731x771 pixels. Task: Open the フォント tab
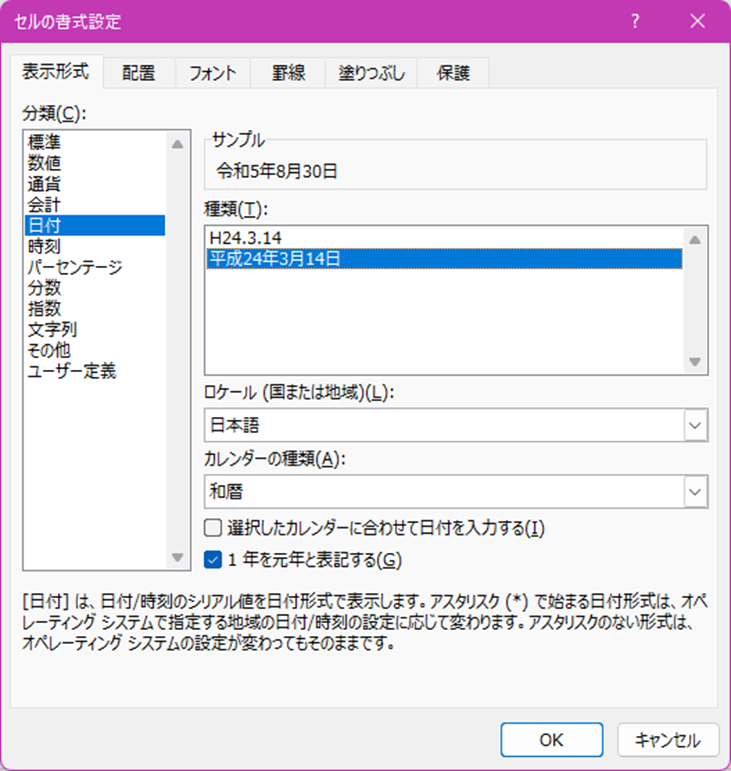coord(213,72)
